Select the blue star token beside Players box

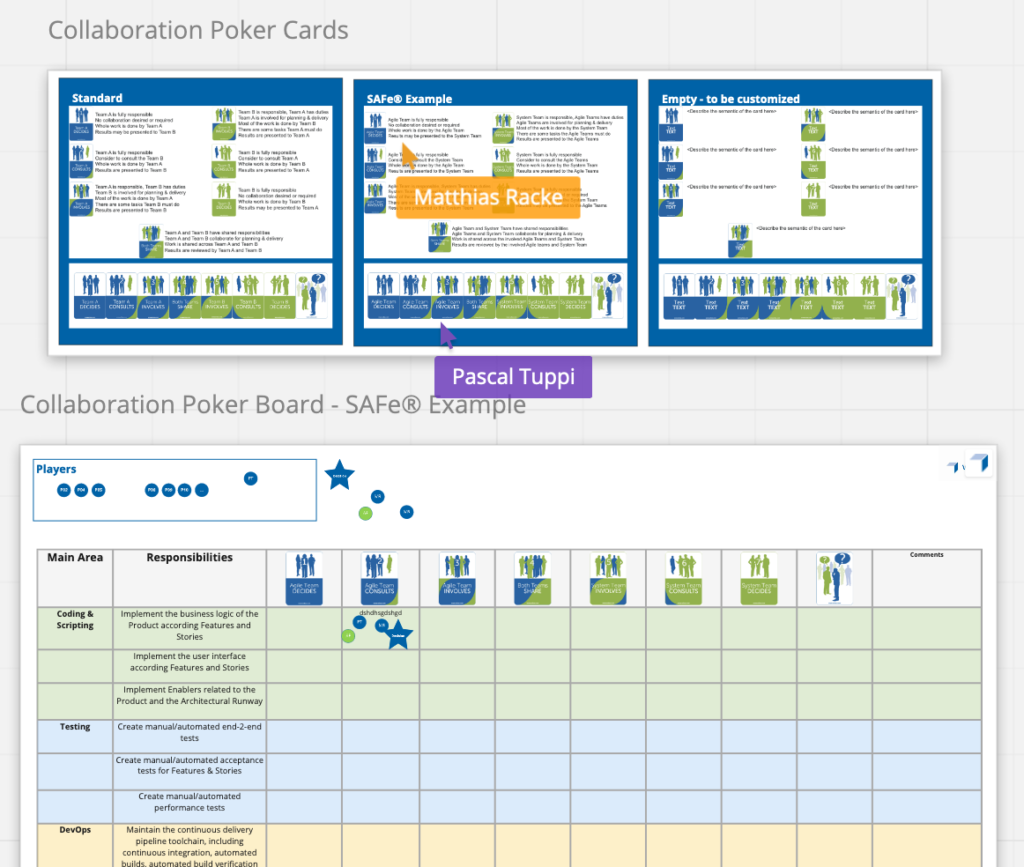tap(340, 475)
